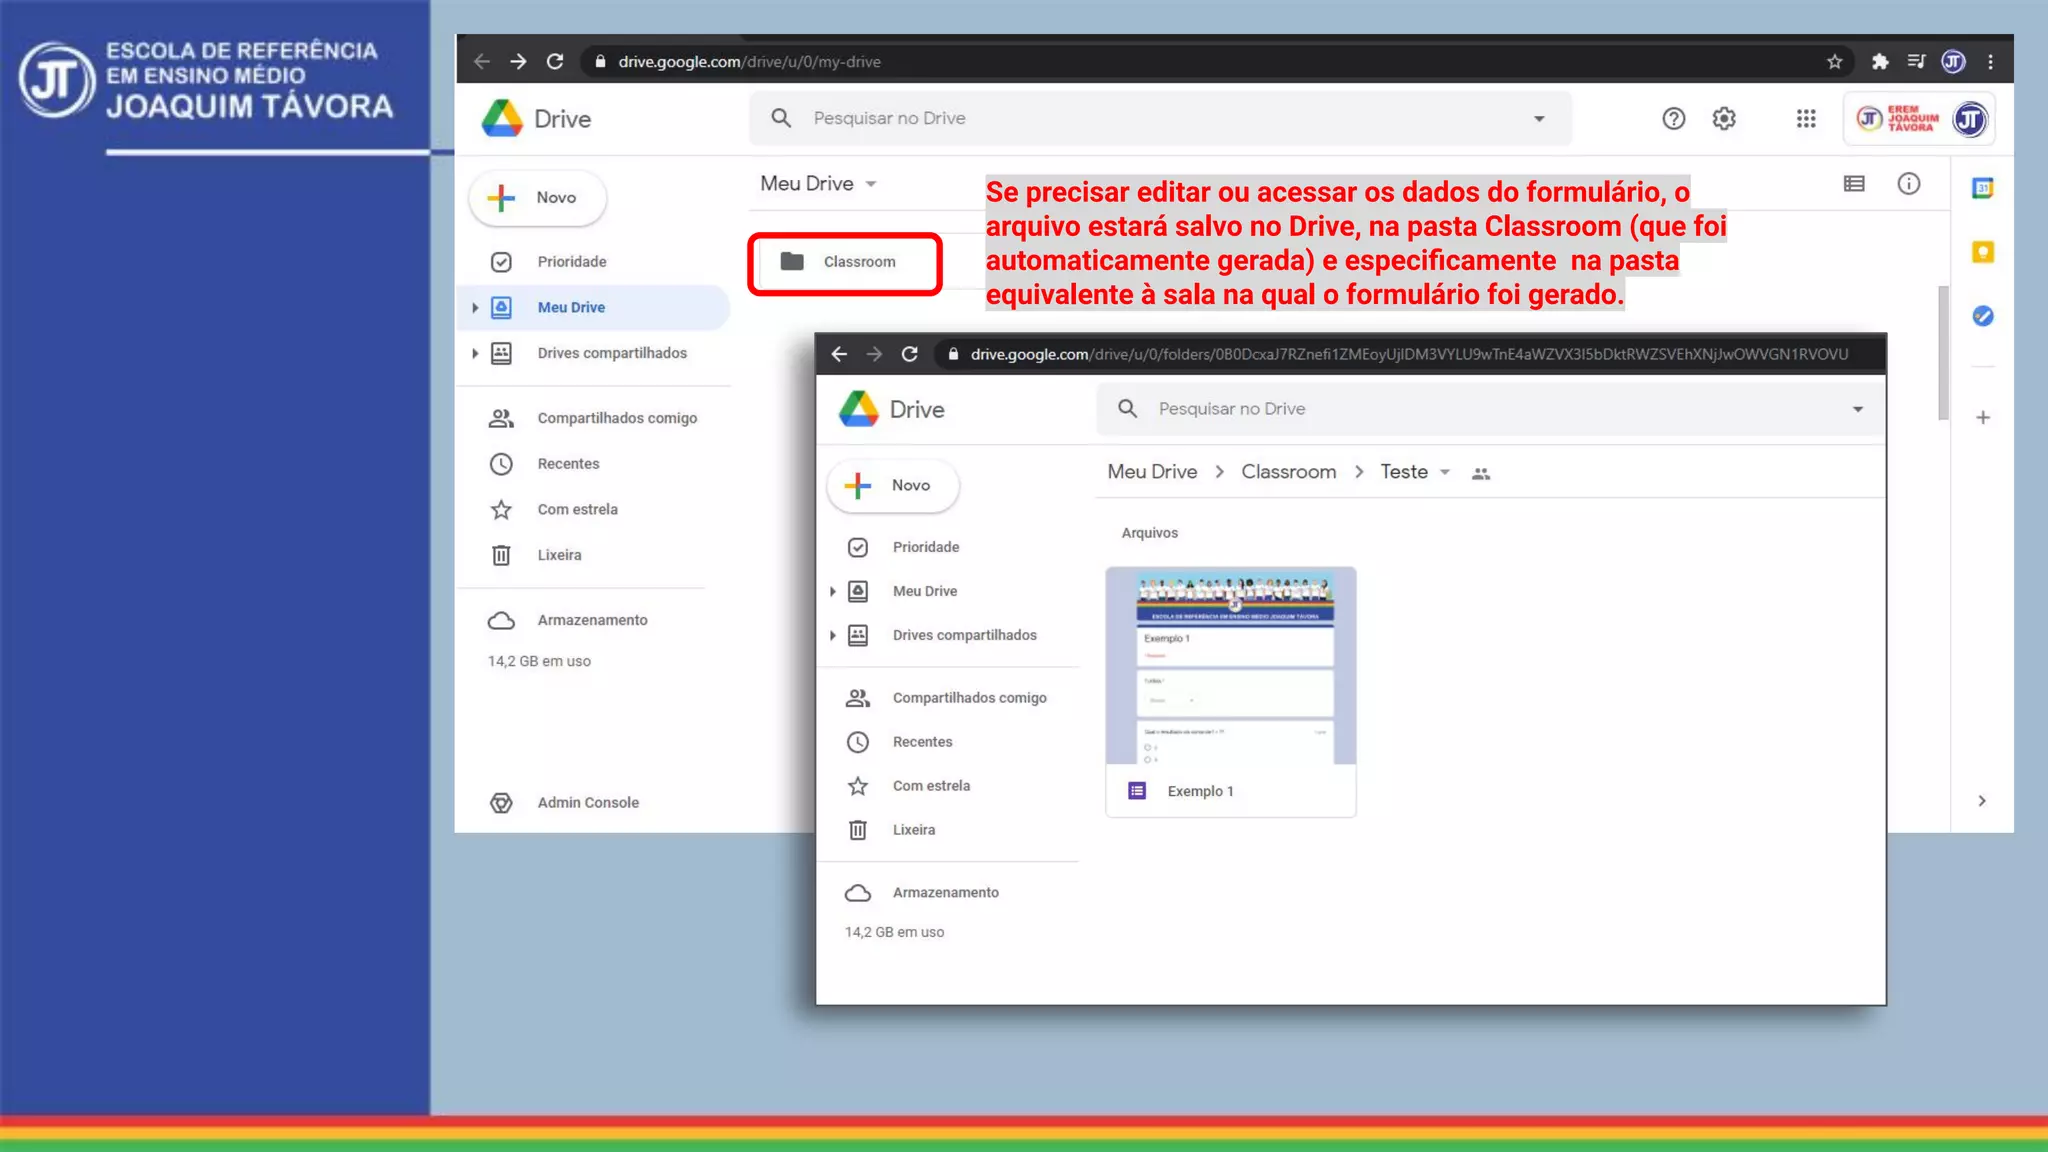Click the front window address bar URL

point(1409,354)
